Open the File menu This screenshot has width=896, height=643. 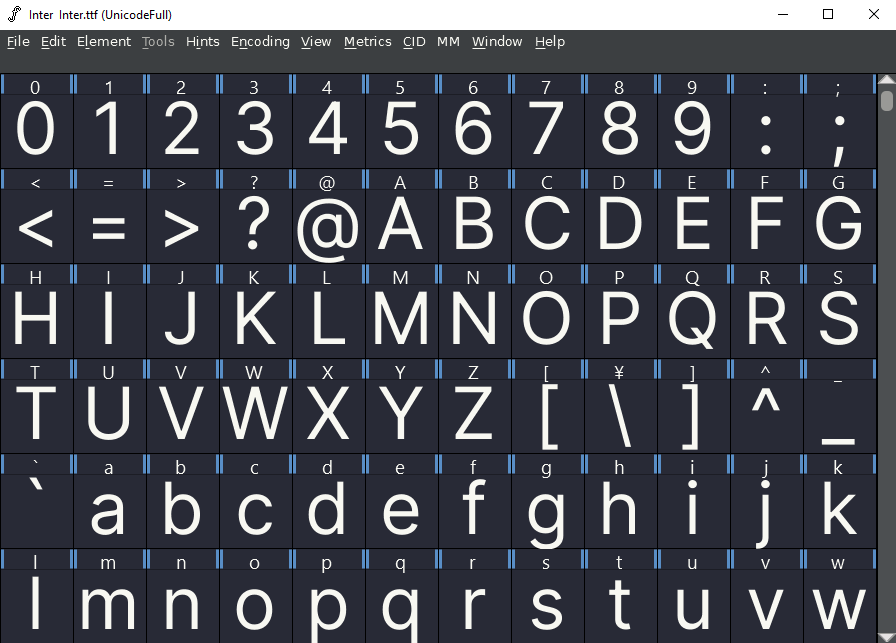pos(17,41)
